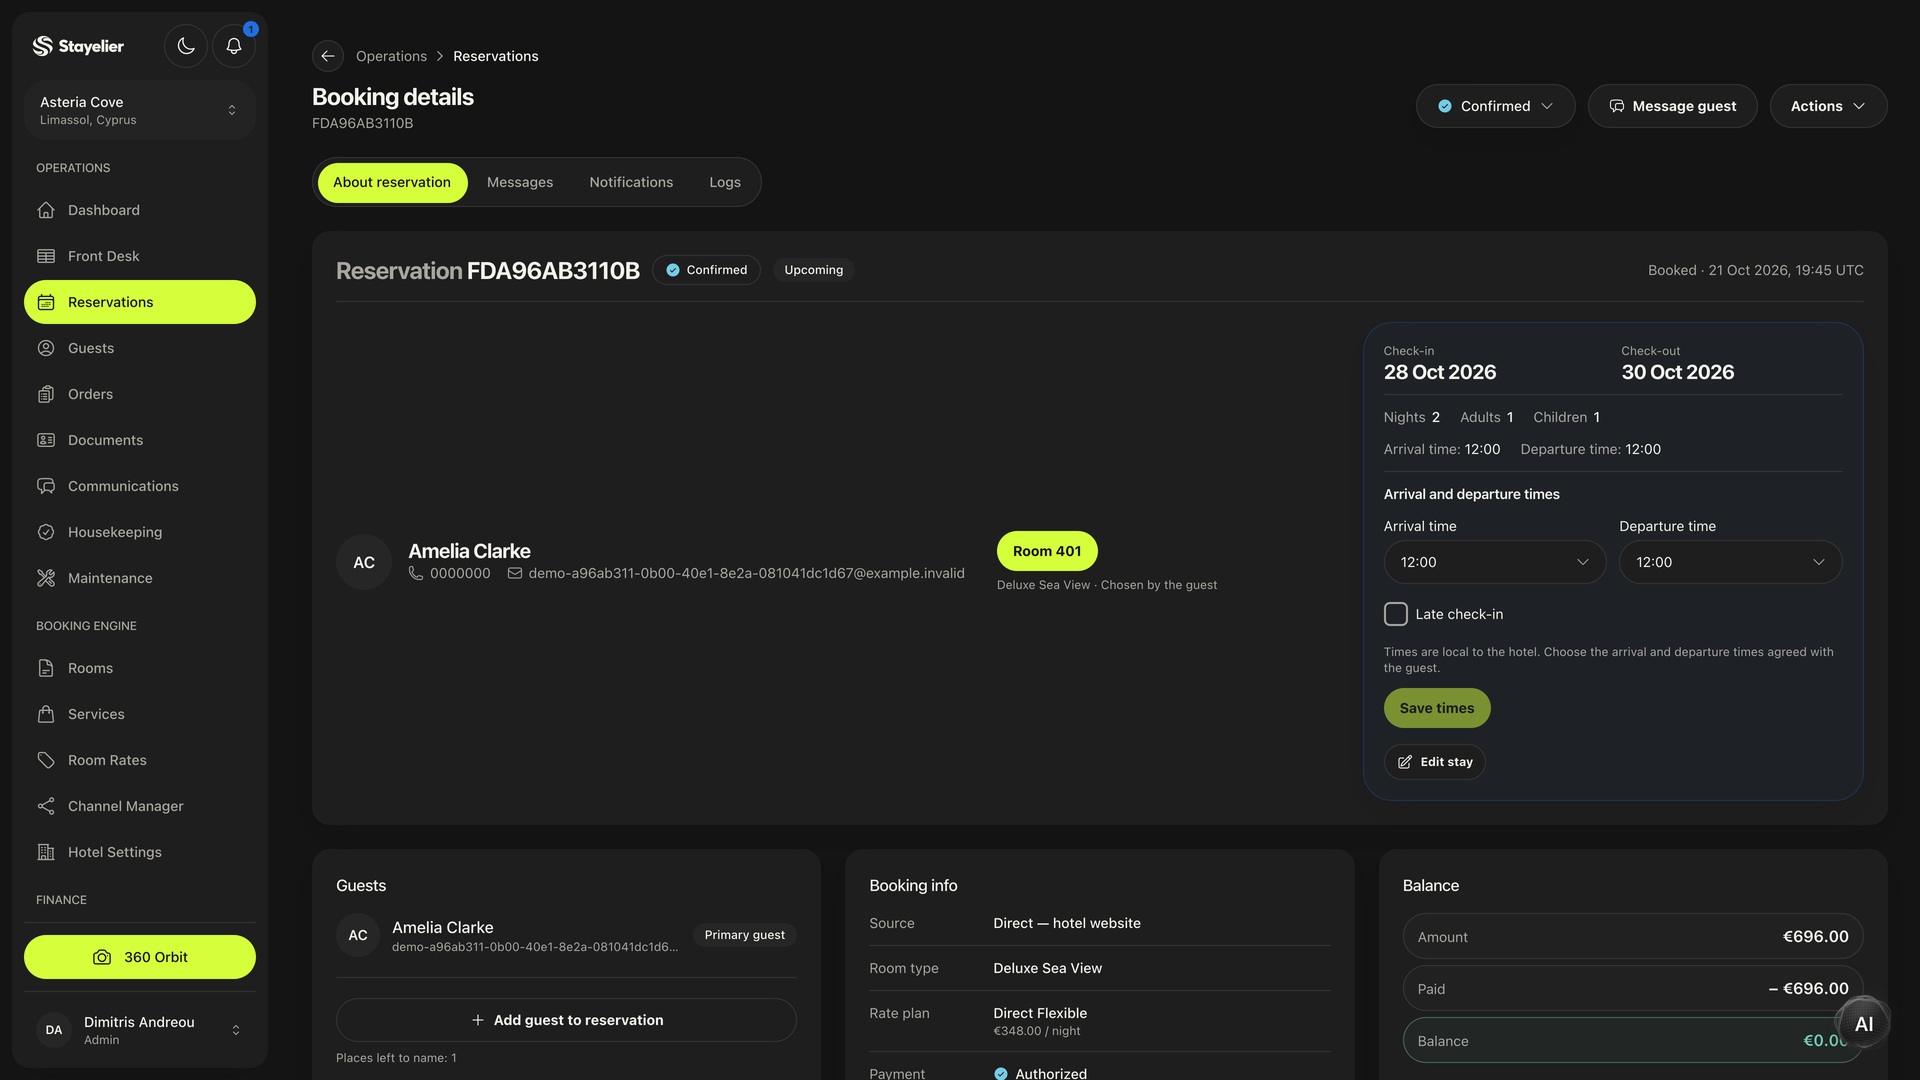Click the Reservations breadcrumb
Viewport: 1920px width, 1080px height.
point(495,56)
